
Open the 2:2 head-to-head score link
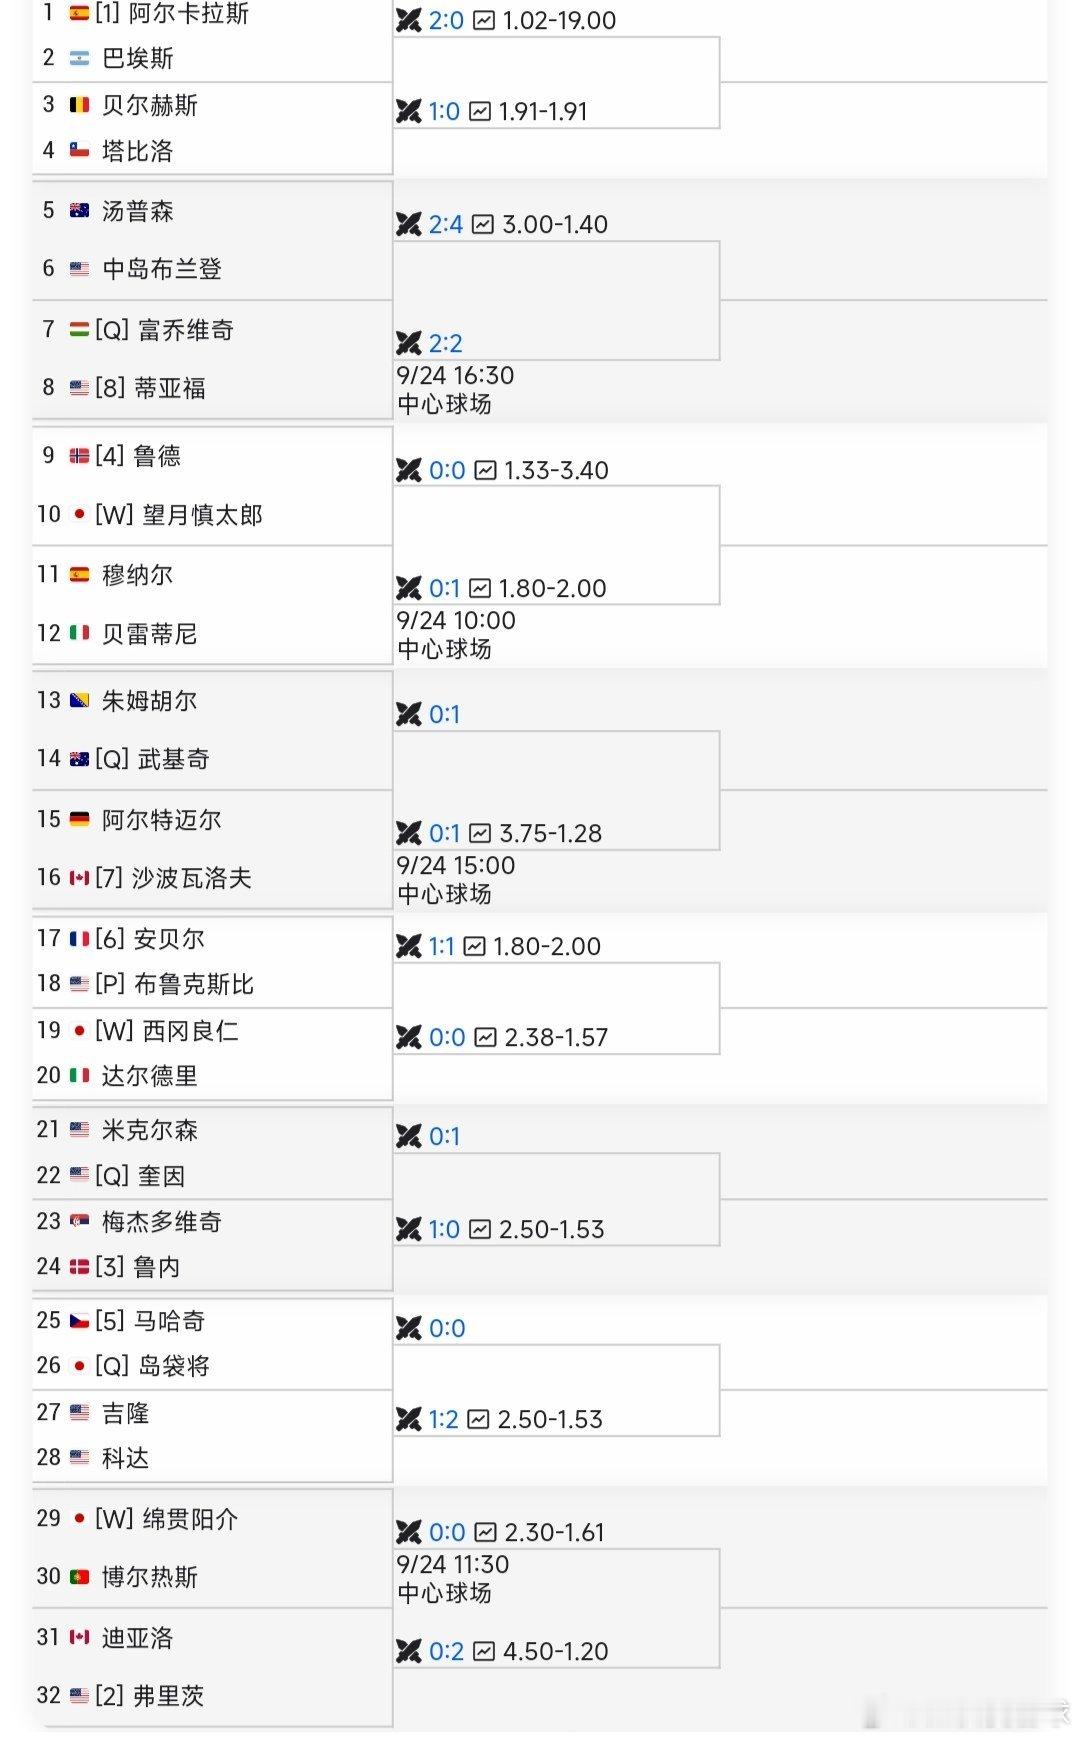[x=446, y=343]
